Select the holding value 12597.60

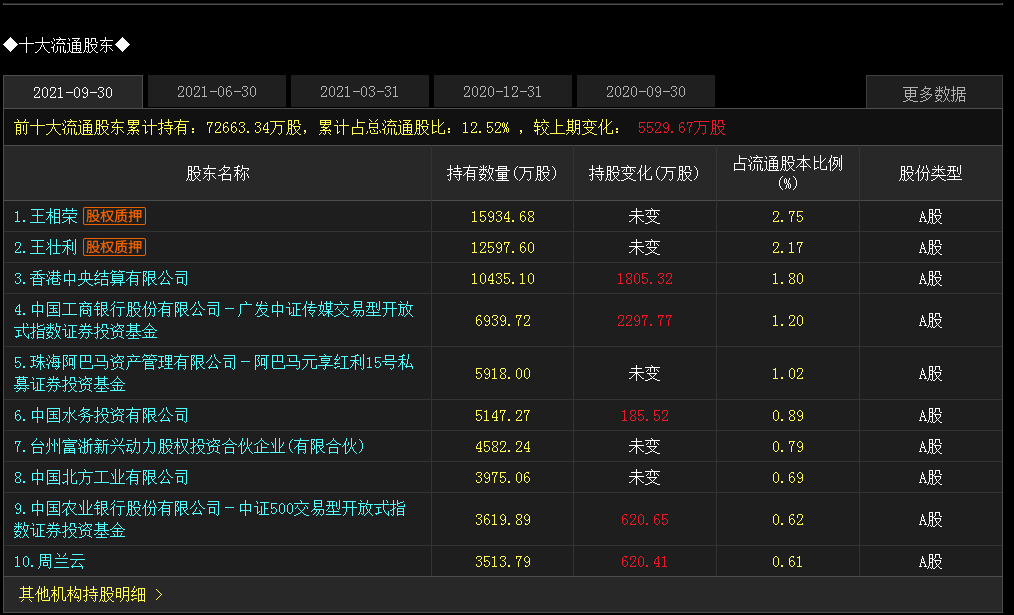click(x=502, y=248)
